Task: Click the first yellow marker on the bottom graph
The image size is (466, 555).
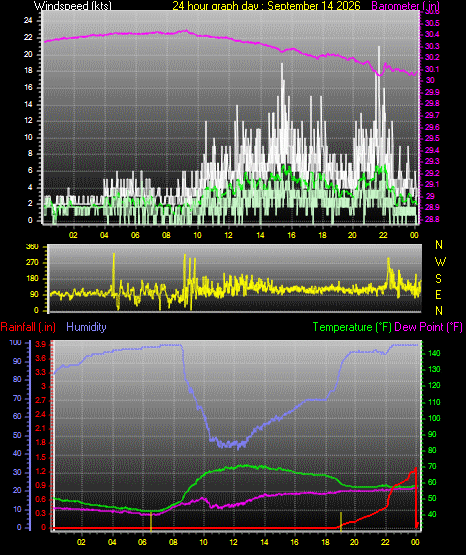Action: (x=151, y=521)
